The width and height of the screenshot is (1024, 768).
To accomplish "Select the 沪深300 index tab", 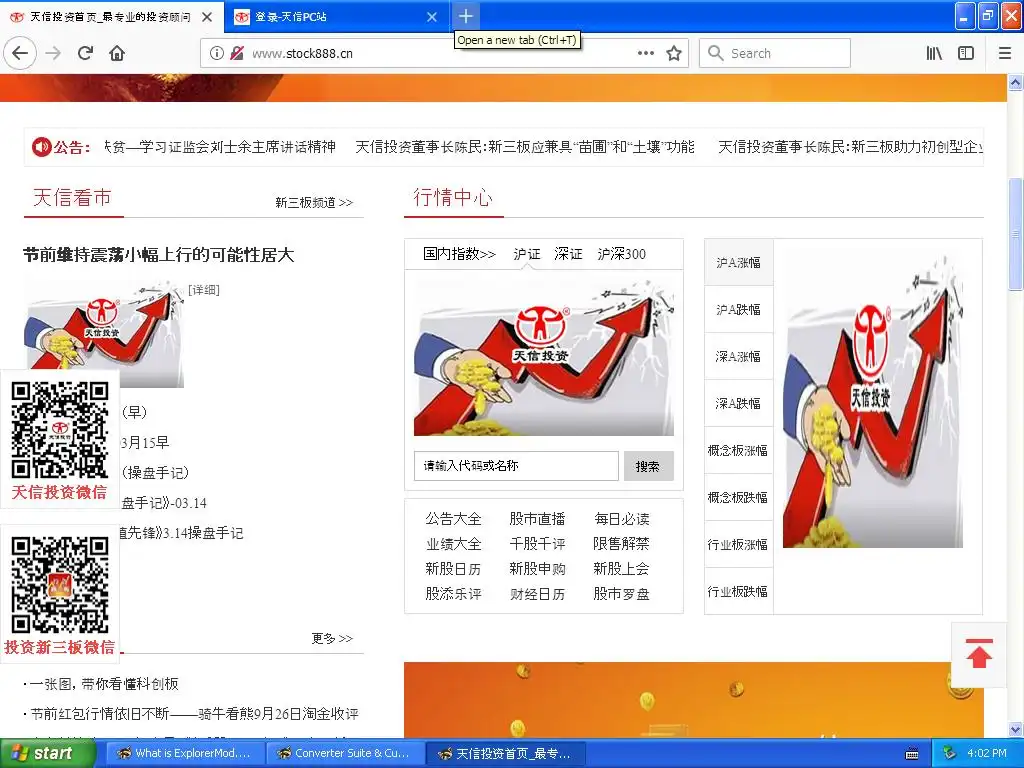I will [622, 254].
